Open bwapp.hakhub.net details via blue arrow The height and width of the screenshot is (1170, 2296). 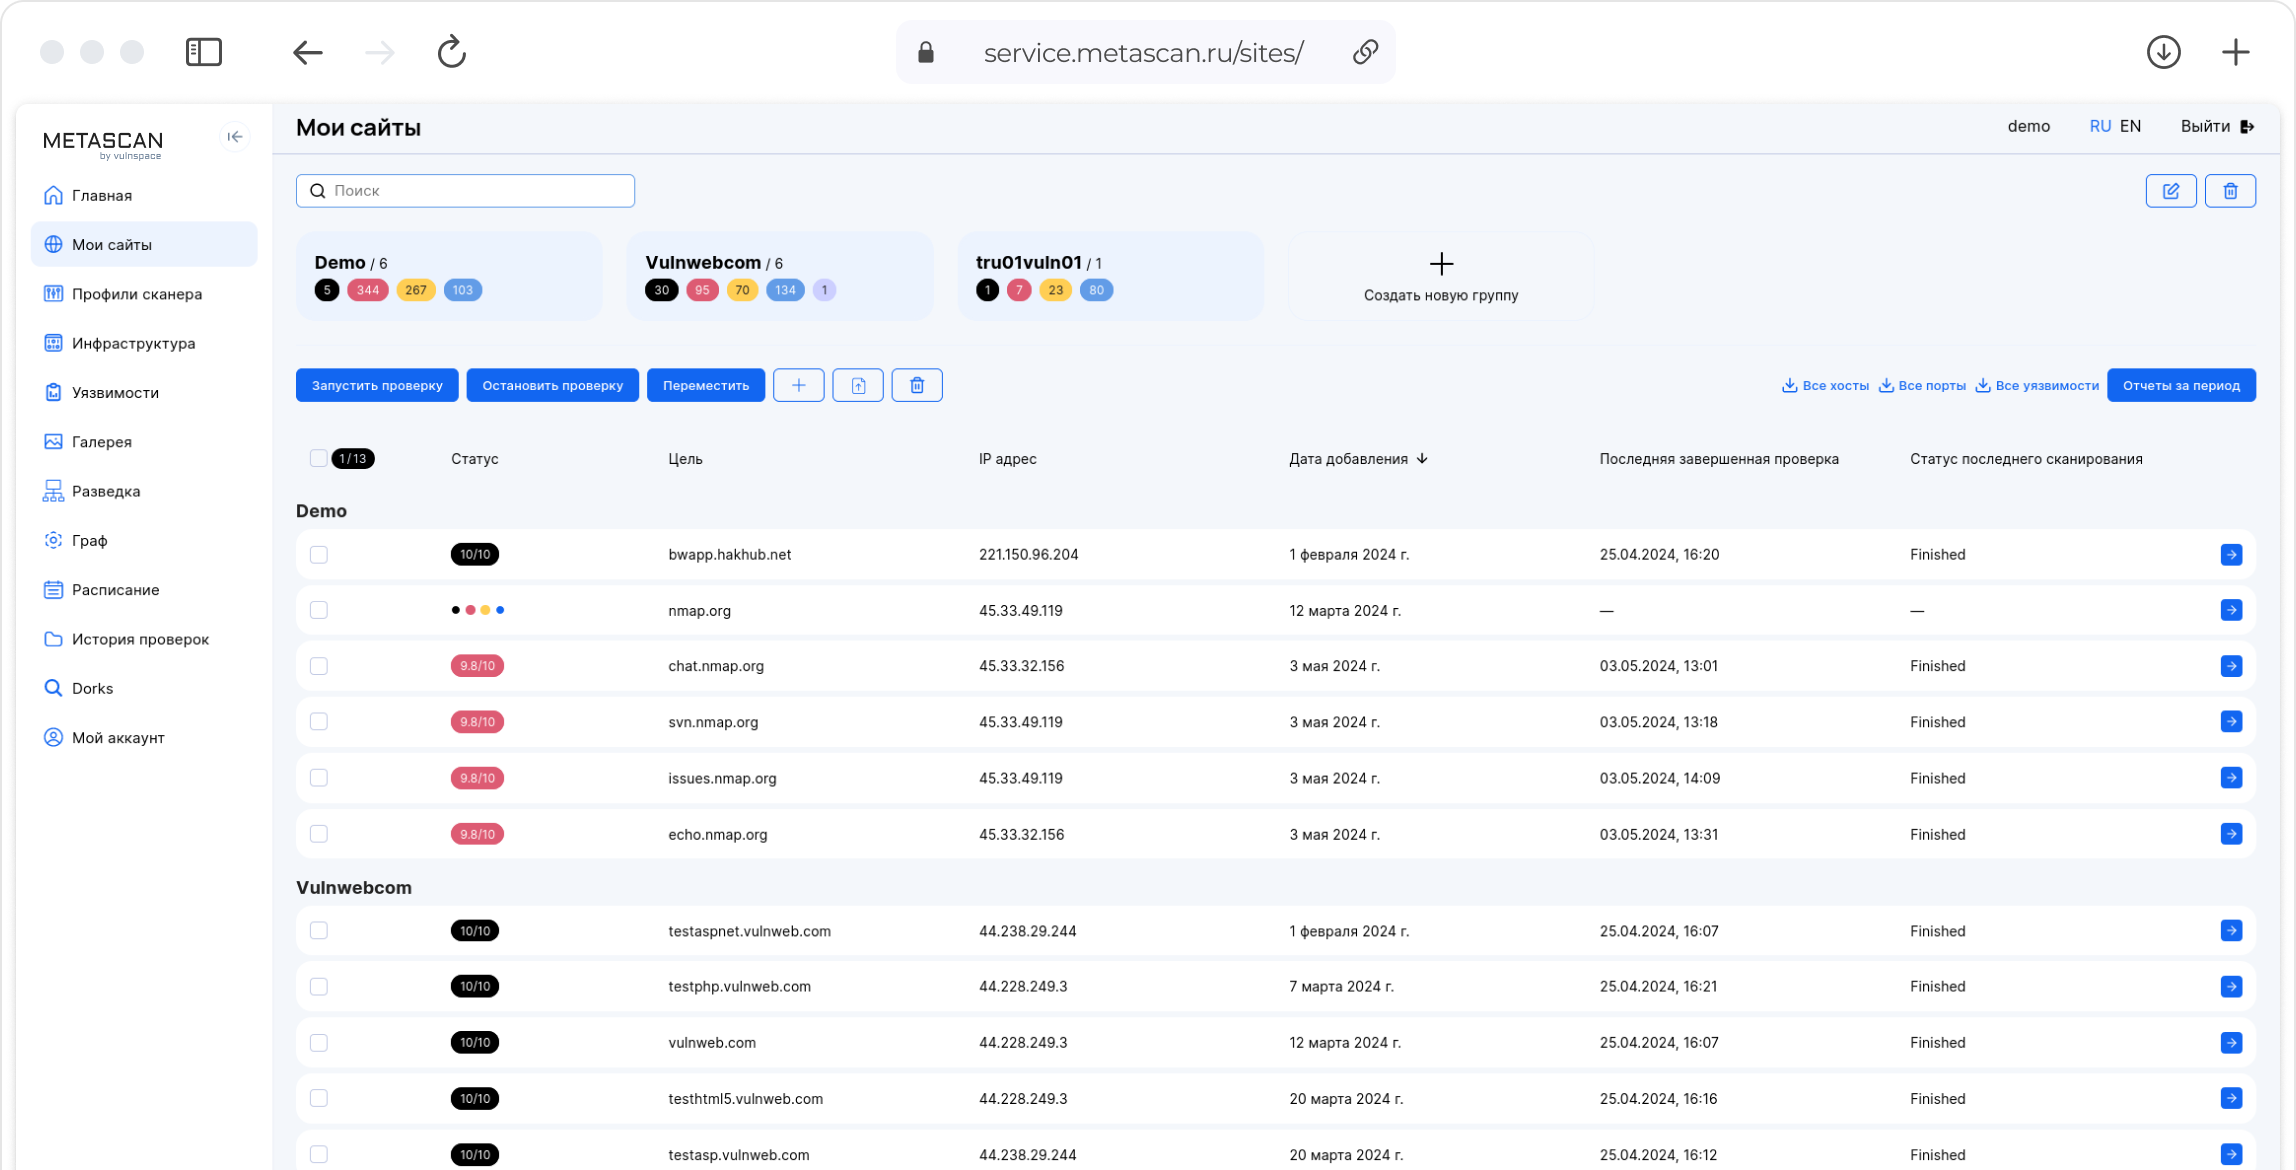tap(2230, 555)
